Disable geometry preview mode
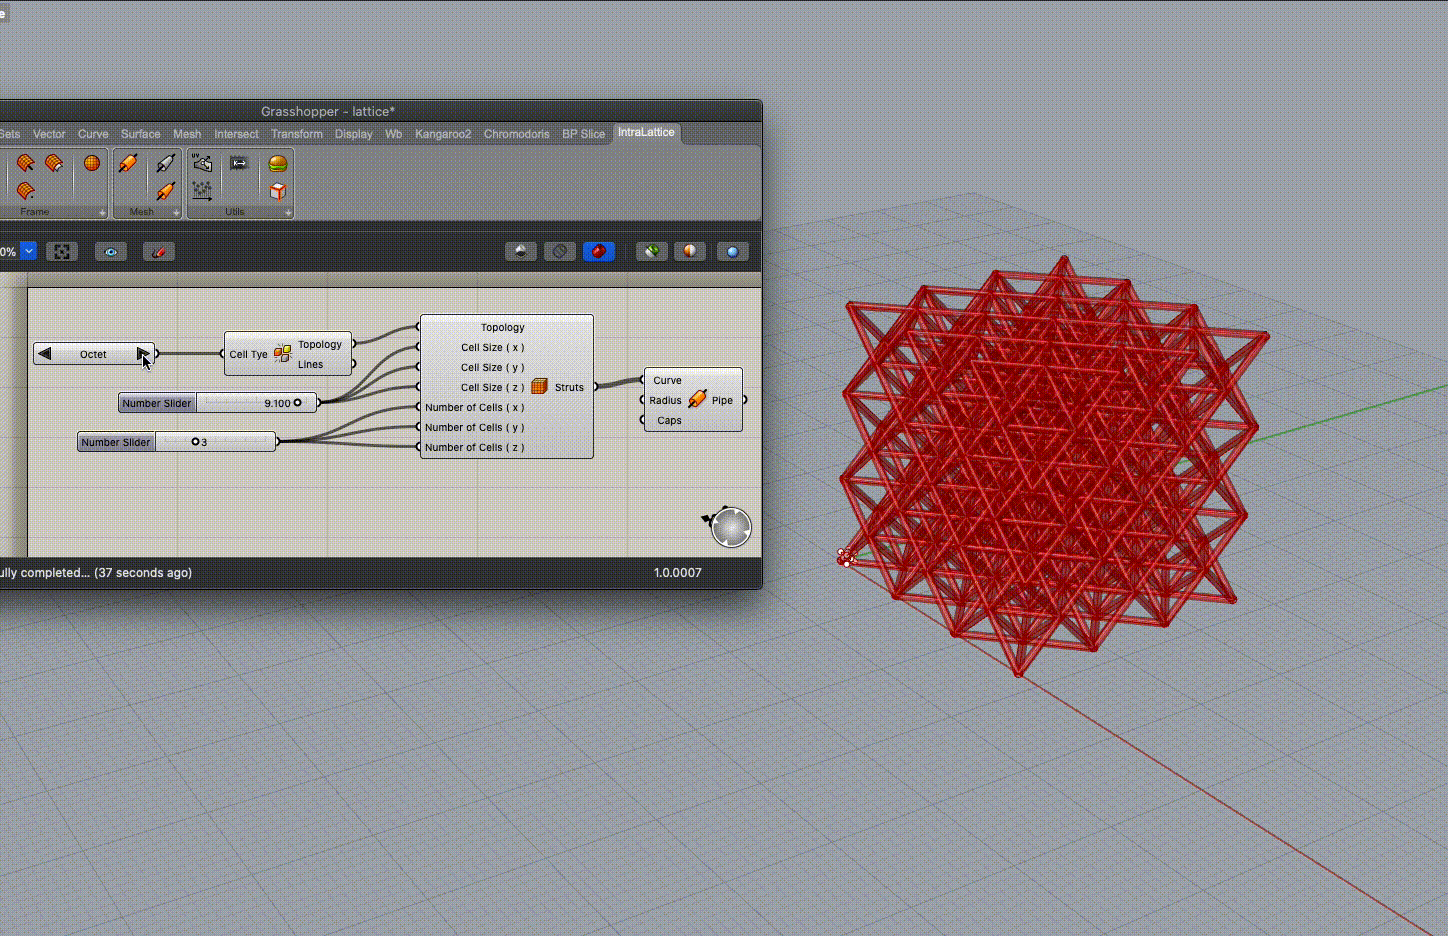The image size is (1448, 936). coord(521,252)
